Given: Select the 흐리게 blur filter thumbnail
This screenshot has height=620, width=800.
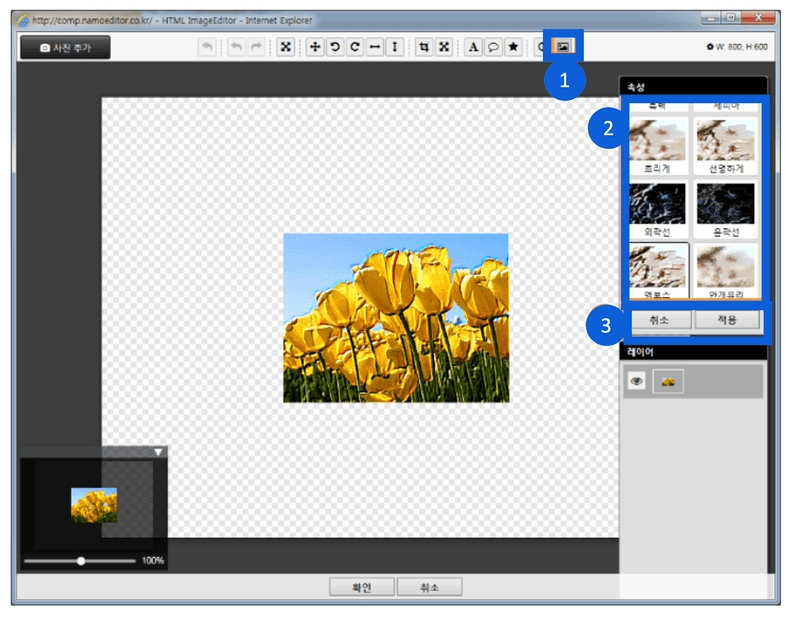Looking at the screenshot, I should click(658, 141).
